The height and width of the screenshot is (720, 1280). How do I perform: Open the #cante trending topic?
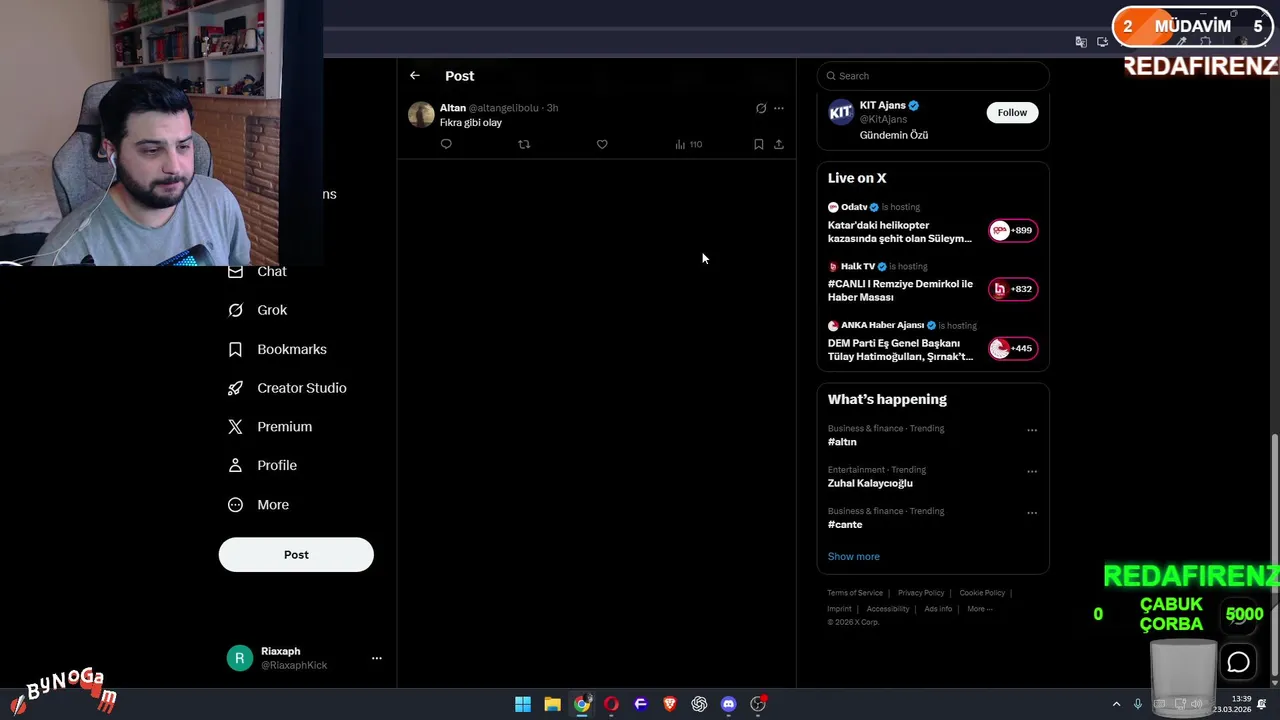845,524
